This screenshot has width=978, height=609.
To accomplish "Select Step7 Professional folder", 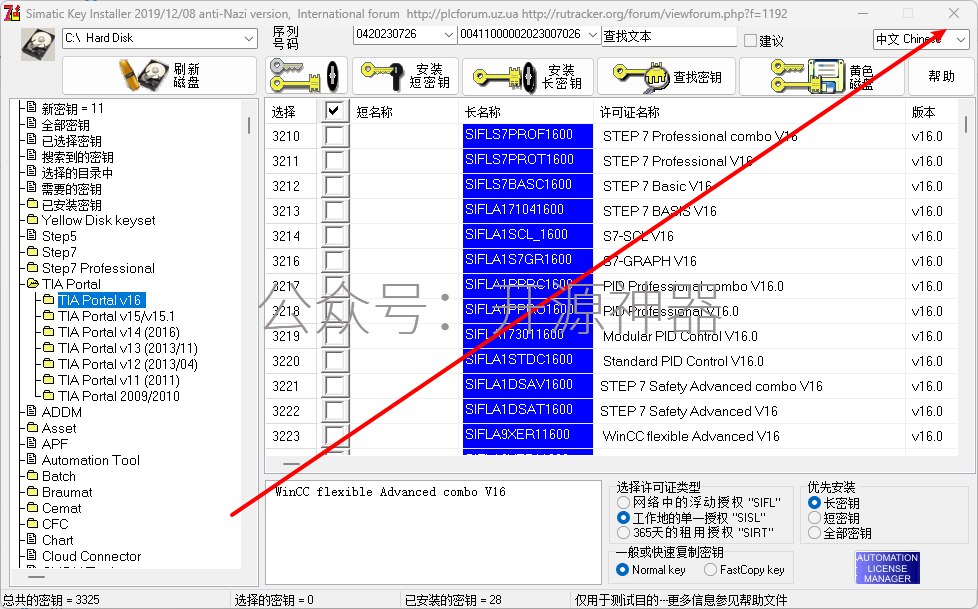I will click(98, 268).
